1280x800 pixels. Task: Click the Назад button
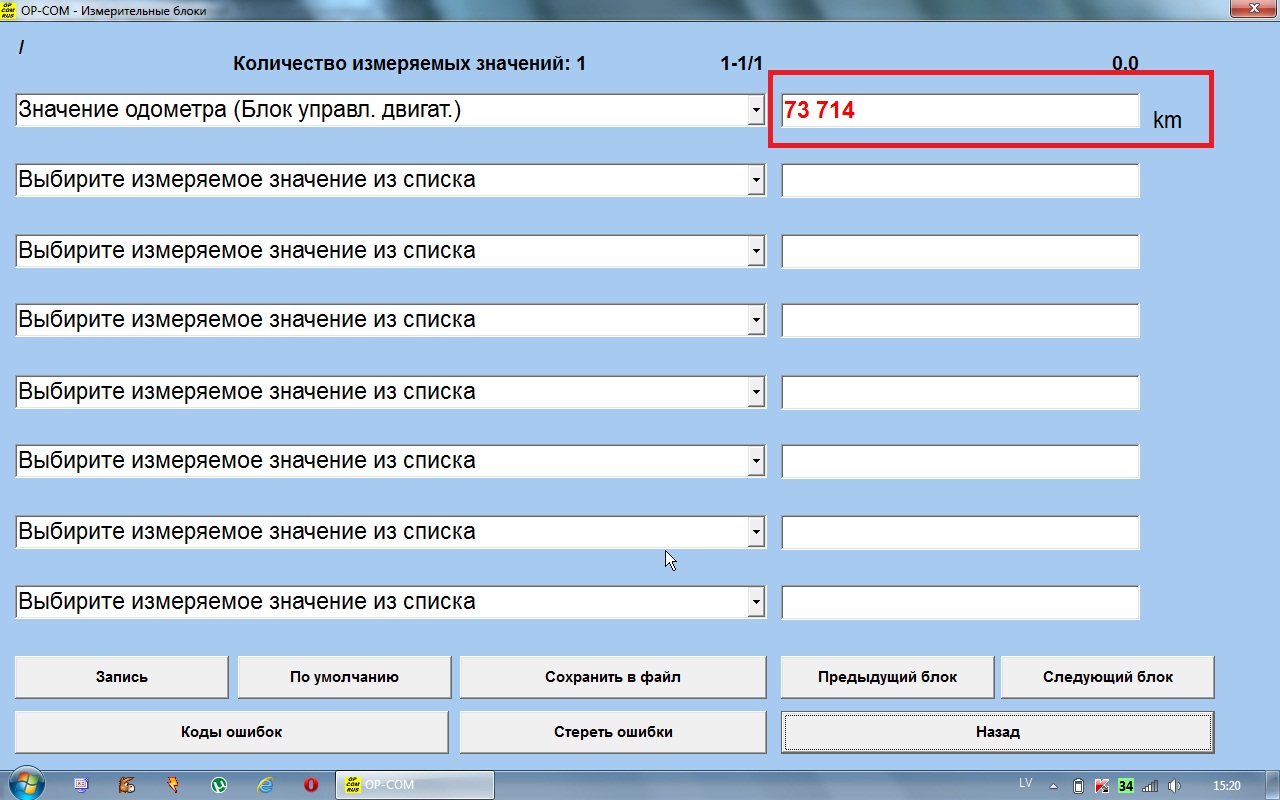tap(997, 732)
